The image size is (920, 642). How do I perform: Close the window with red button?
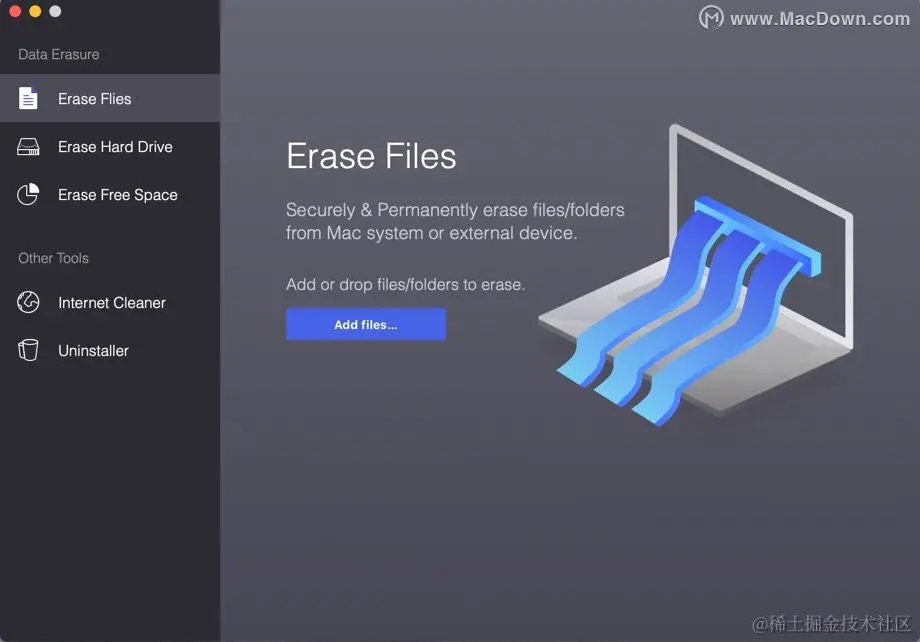[15, 11]
